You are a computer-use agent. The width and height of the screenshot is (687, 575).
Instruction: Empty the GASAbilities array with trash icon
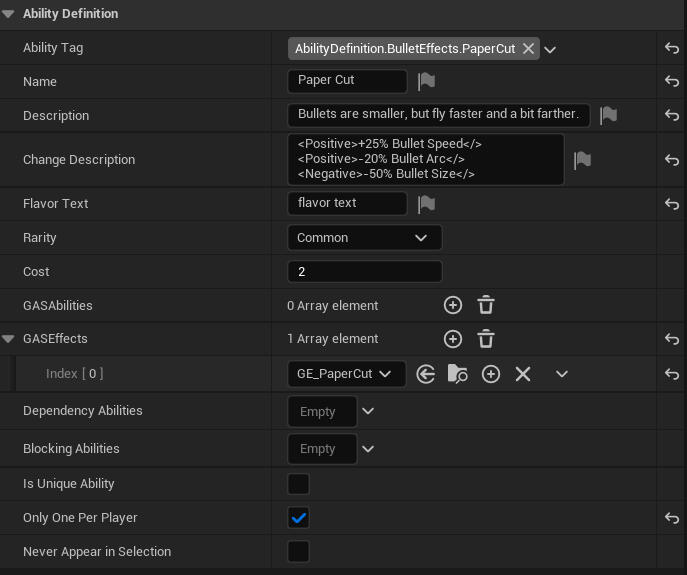click(x=485, y=305)
